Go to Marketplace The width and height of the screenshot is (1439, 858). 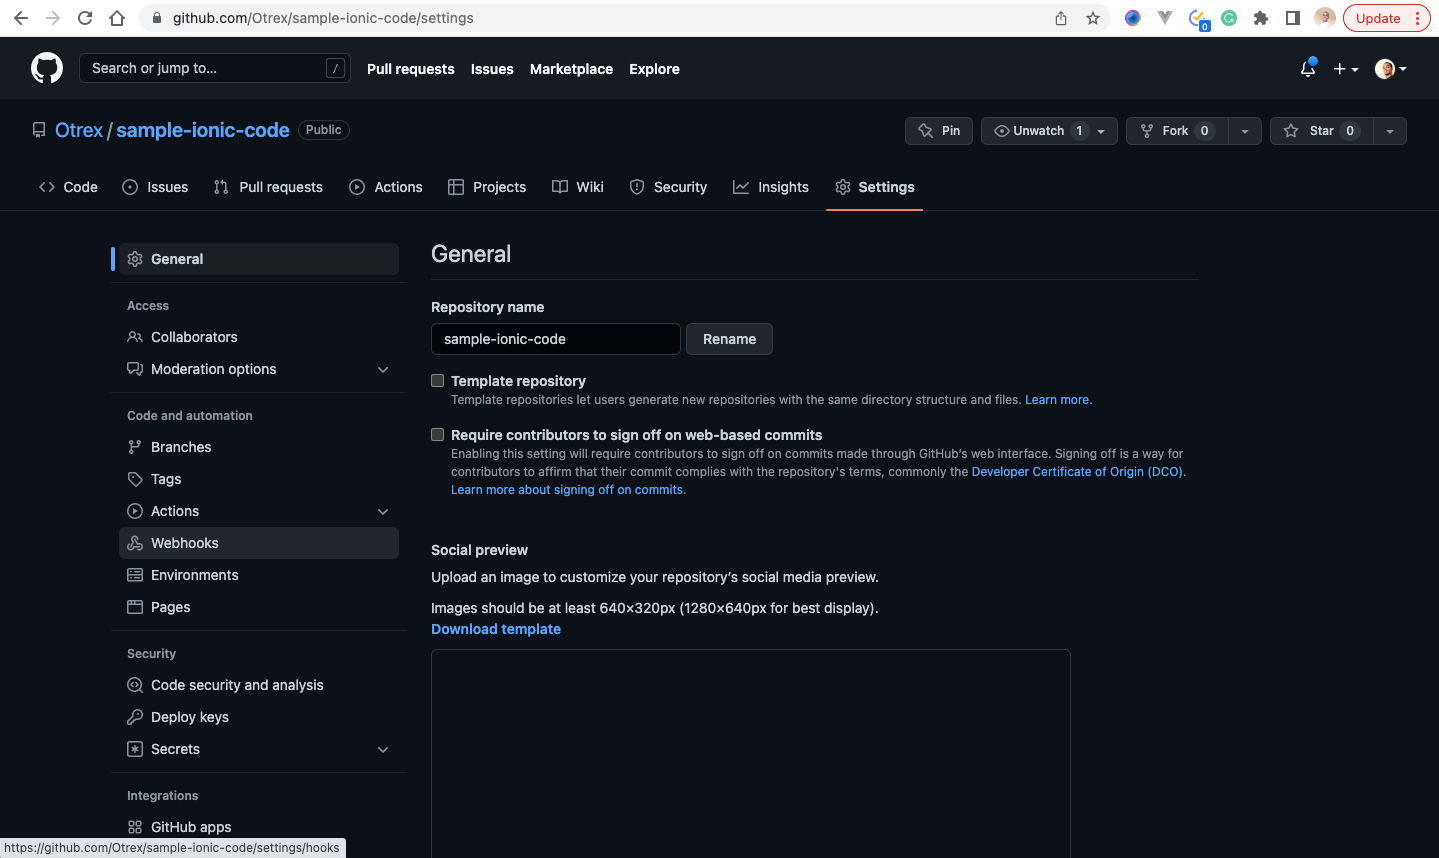[571, 69]
